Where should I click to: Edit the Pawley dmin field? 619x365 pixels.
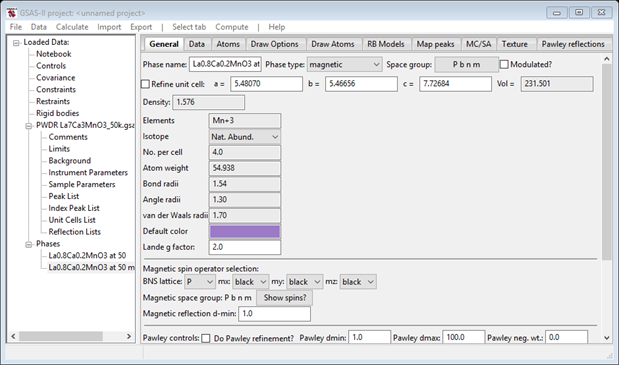pos(370,337)
